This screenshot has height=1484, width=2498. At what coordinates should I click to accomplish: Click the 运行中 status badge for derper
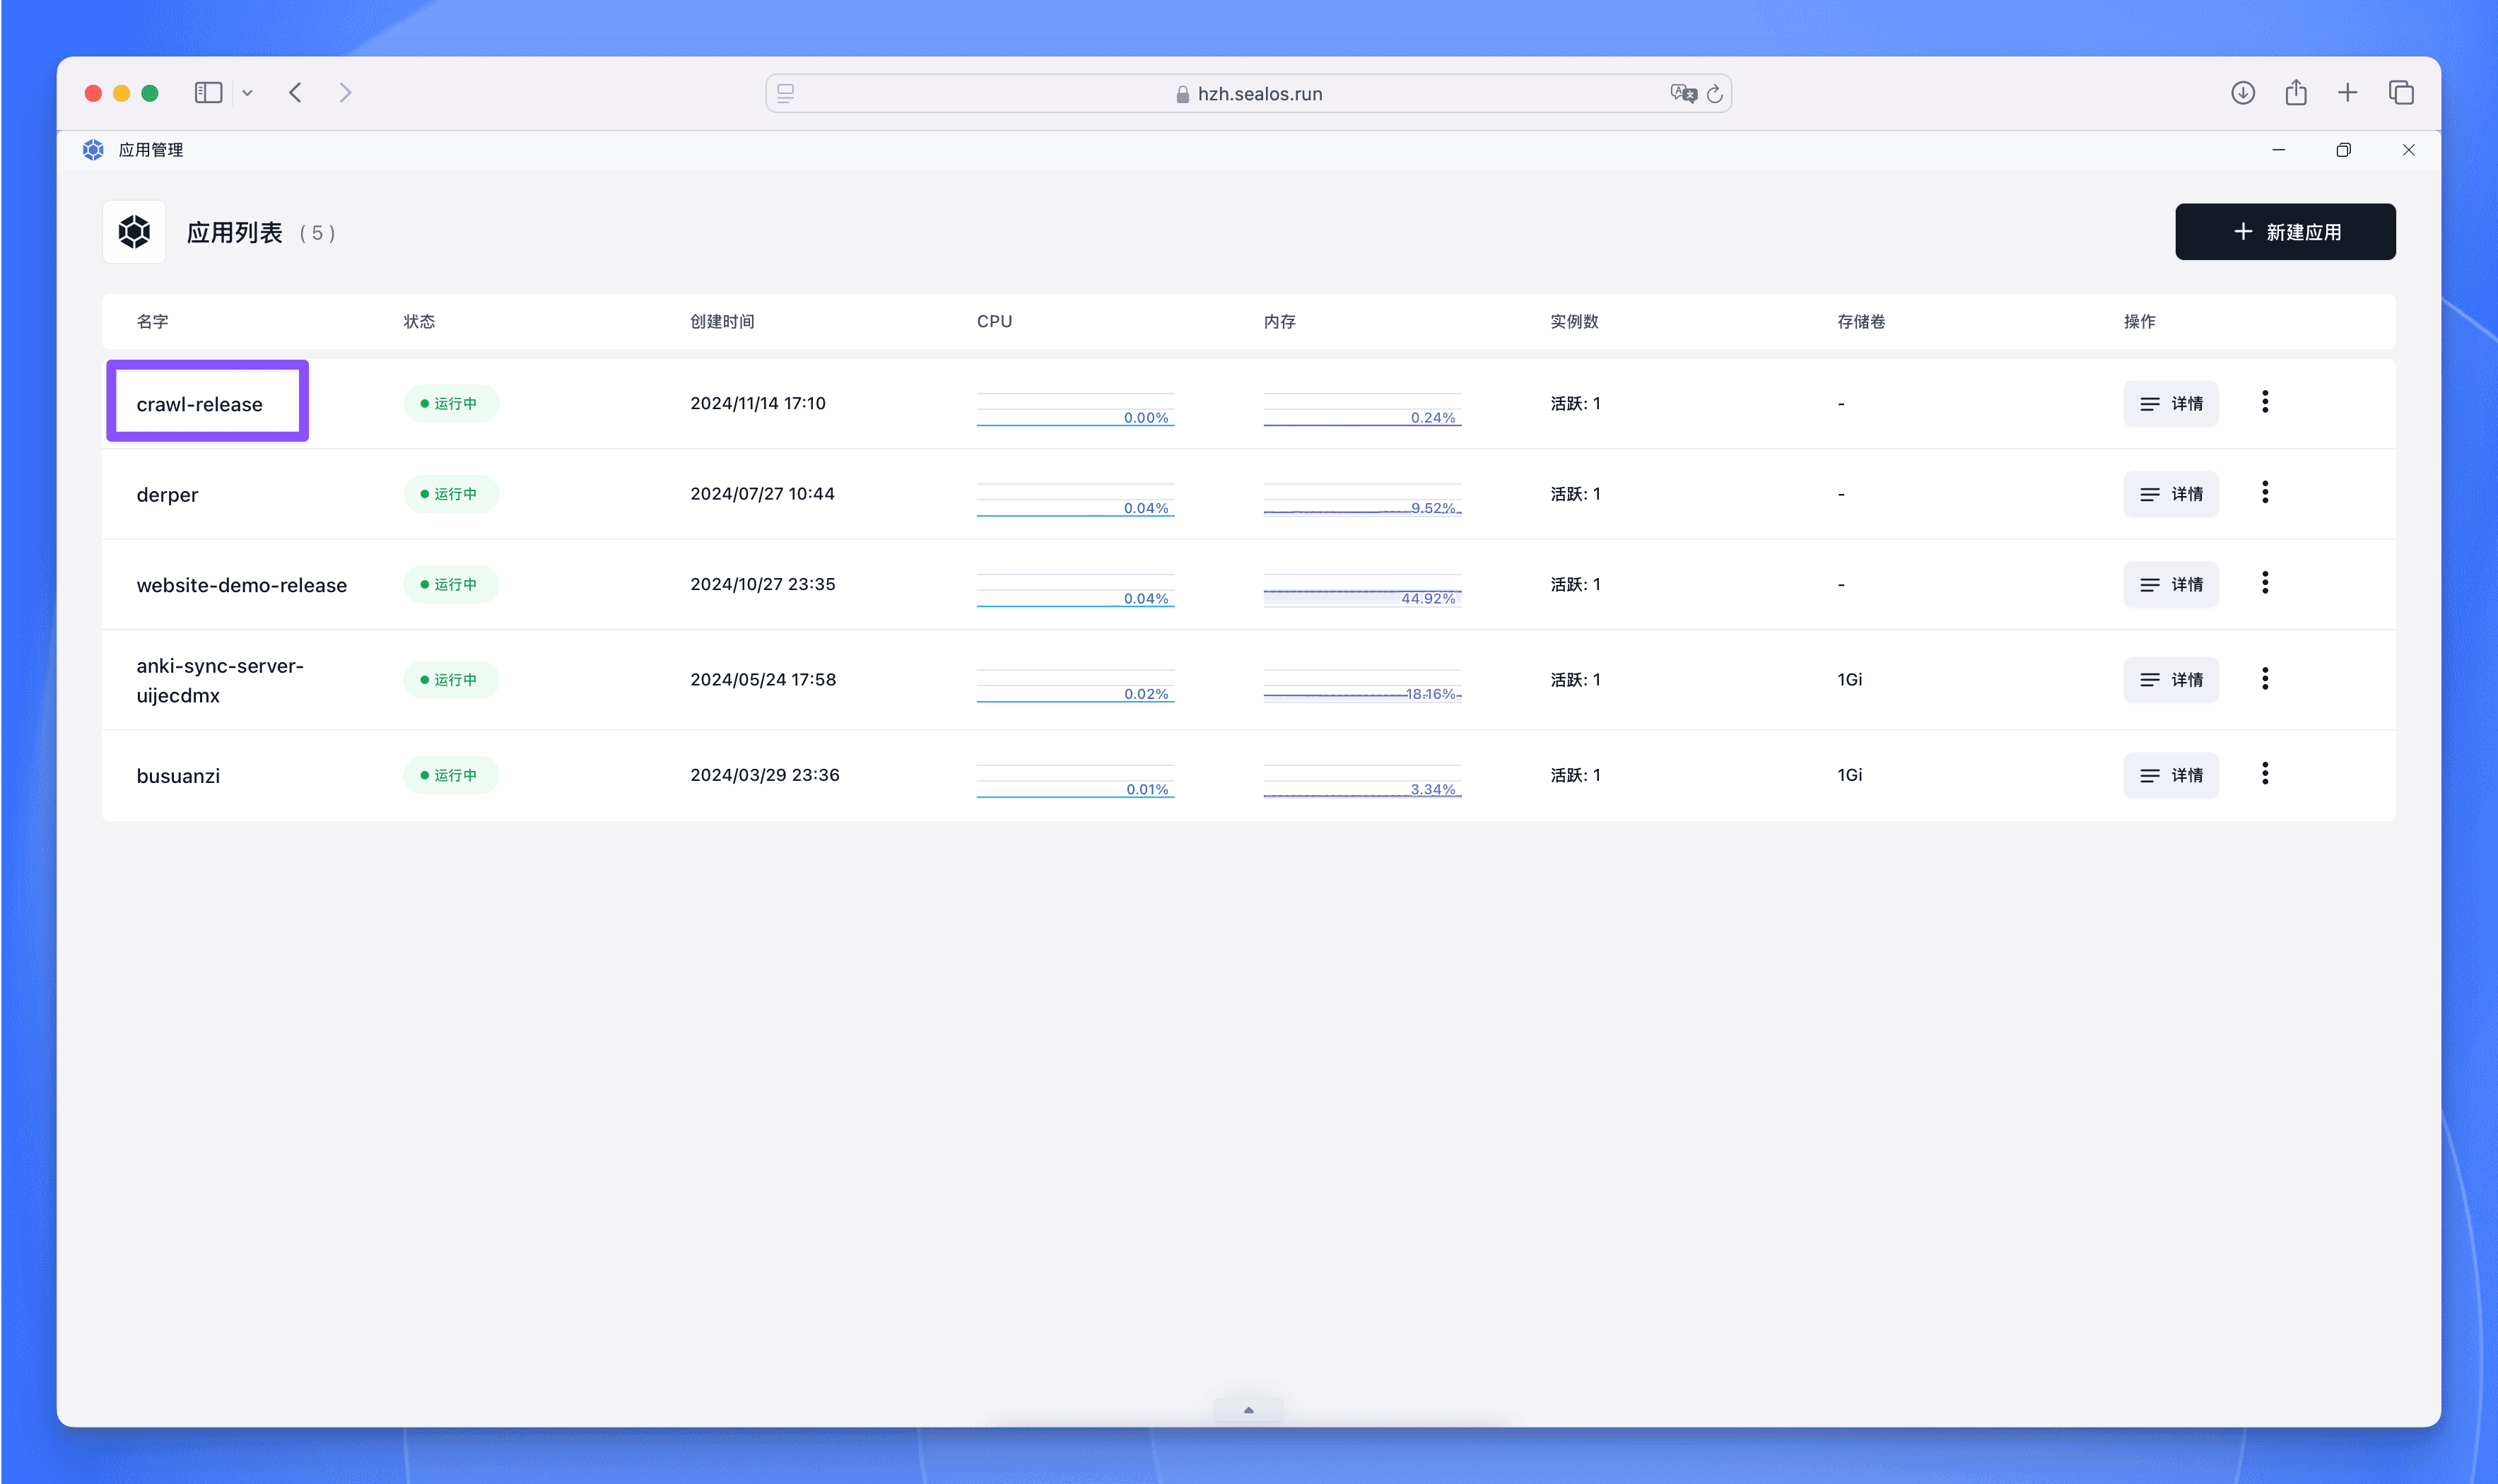tap(451, 494)
